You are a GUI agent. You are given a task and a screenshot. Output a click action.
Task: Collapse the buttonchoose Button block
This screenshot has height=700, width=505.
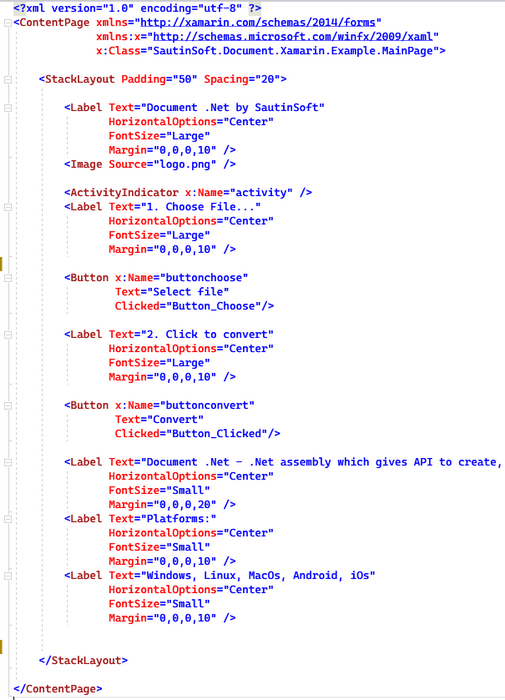coord(8,278)
